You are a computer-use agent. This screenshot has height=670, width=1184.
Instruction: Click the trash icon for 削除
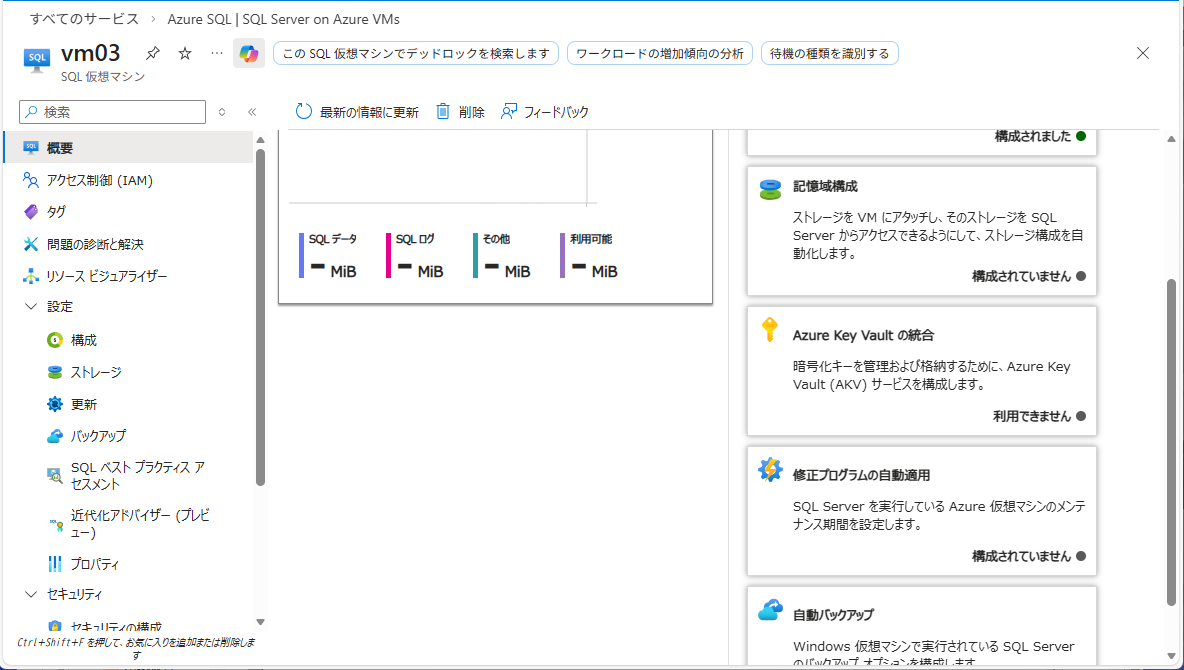tap(443, 112)
